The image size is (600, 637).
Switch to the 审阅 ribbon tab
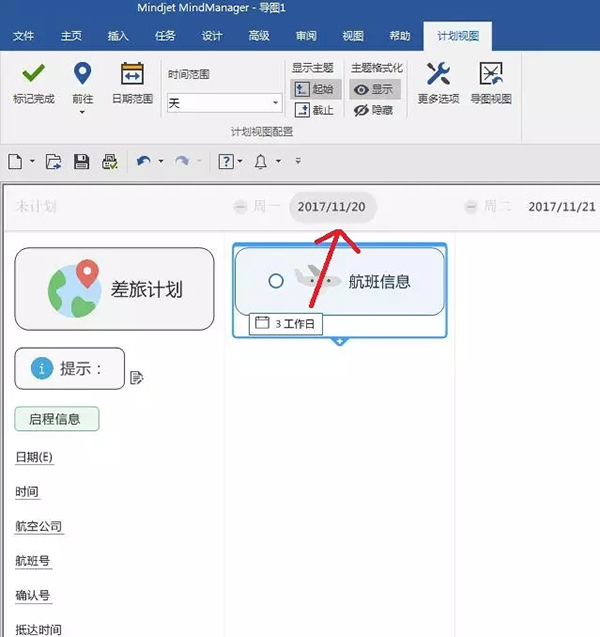tap(306, 36)
